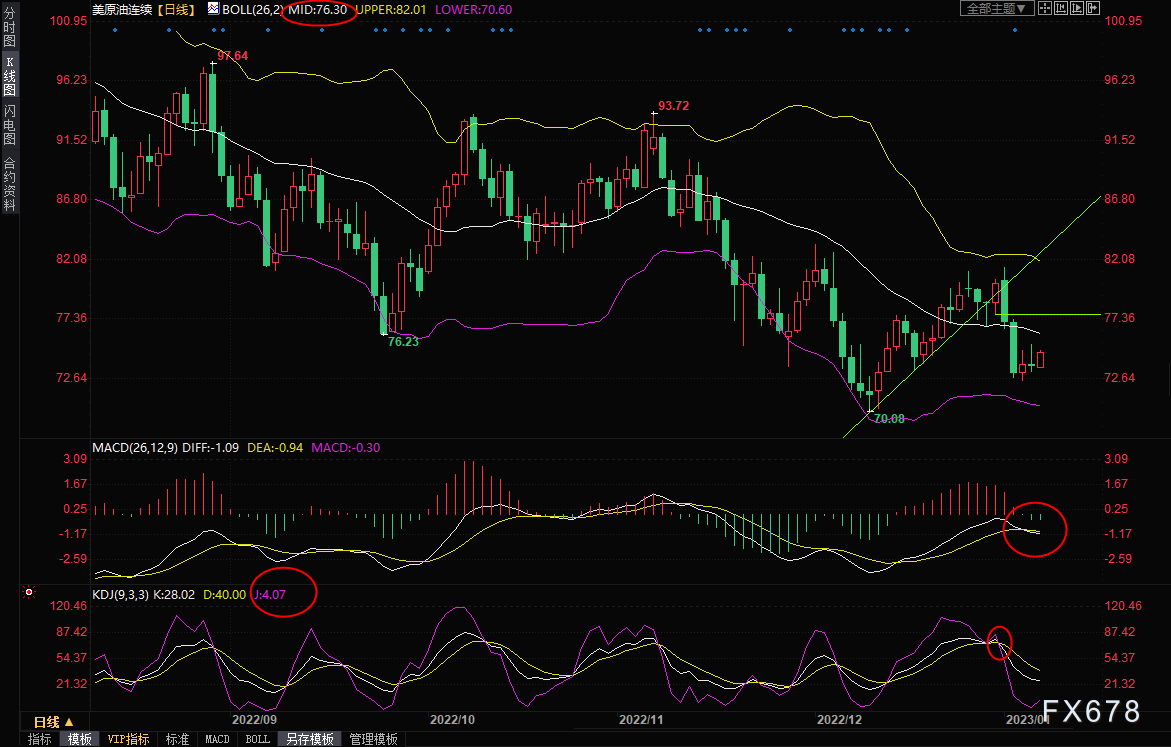Click the 美原油连续 contract title
The image size is (1171, 747).
pyautogui.click(x=122, y=10)
